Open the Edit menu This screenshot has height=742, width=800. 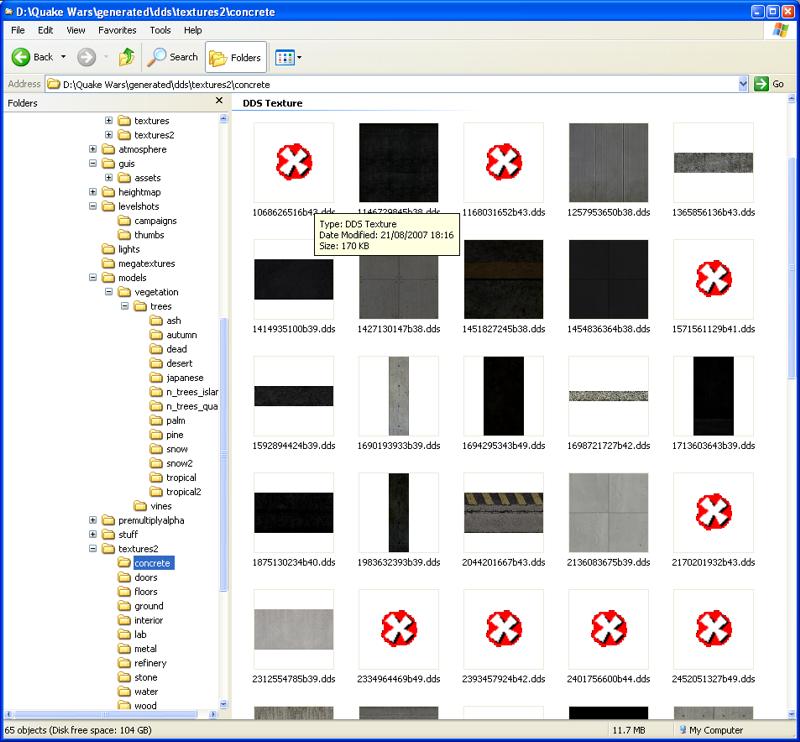(x=45, y=30)
